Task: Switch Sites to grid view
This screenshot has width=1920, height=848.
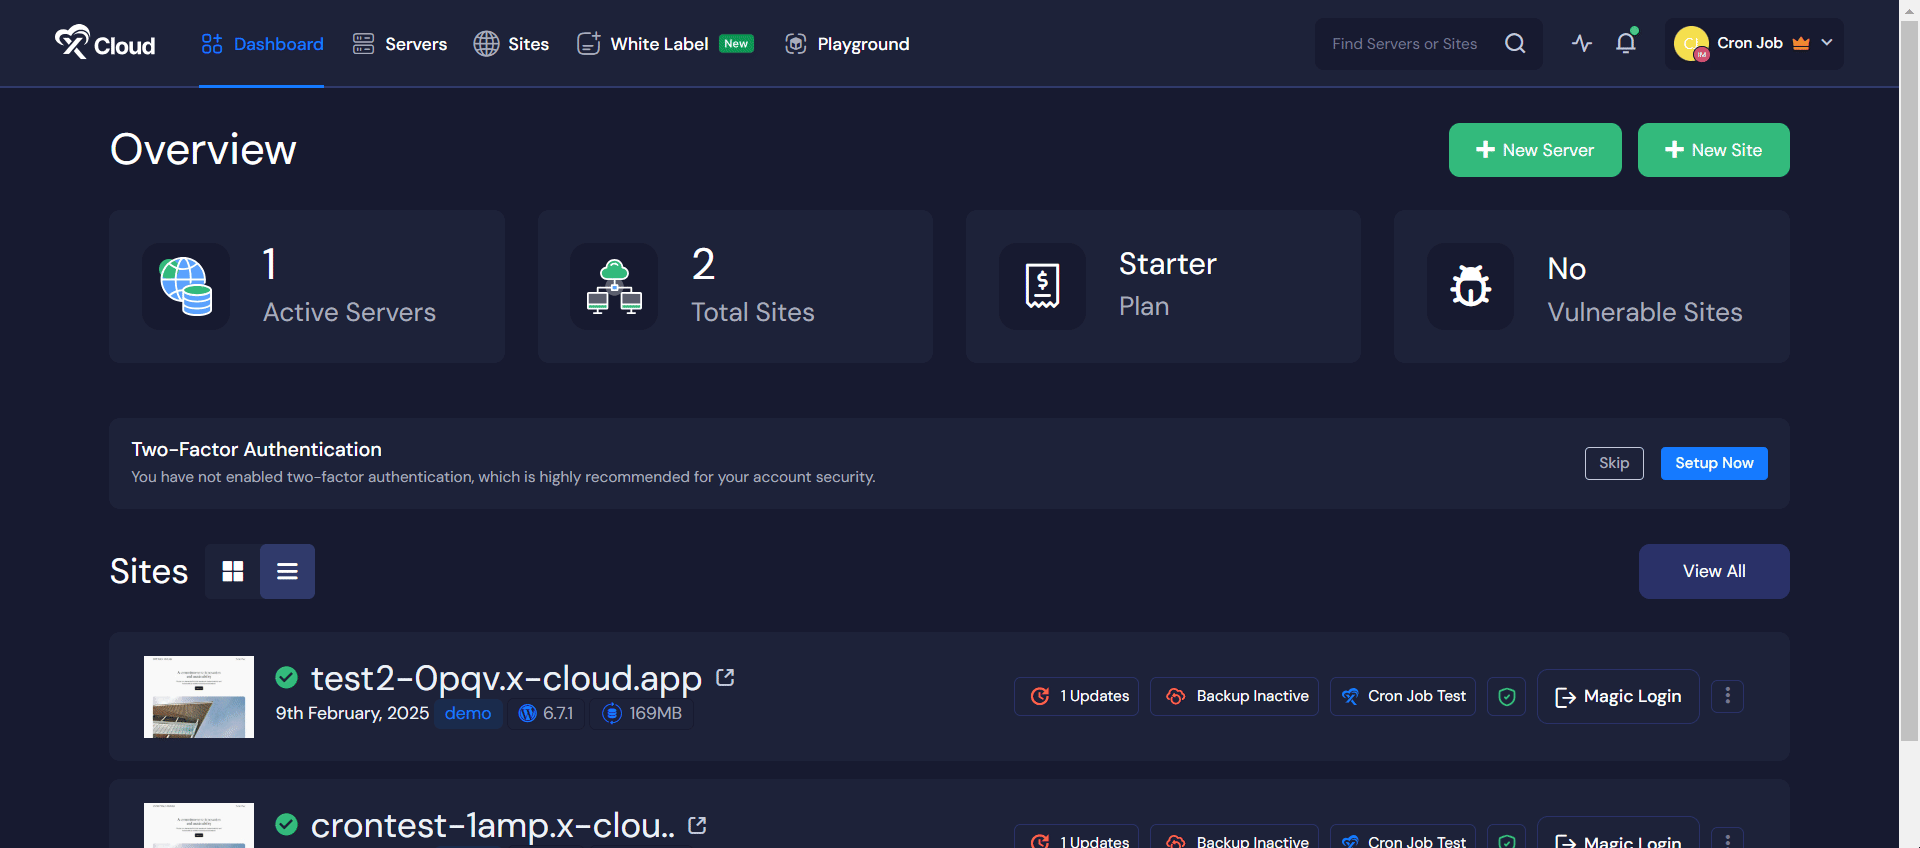Action: [x=233, y=571]
